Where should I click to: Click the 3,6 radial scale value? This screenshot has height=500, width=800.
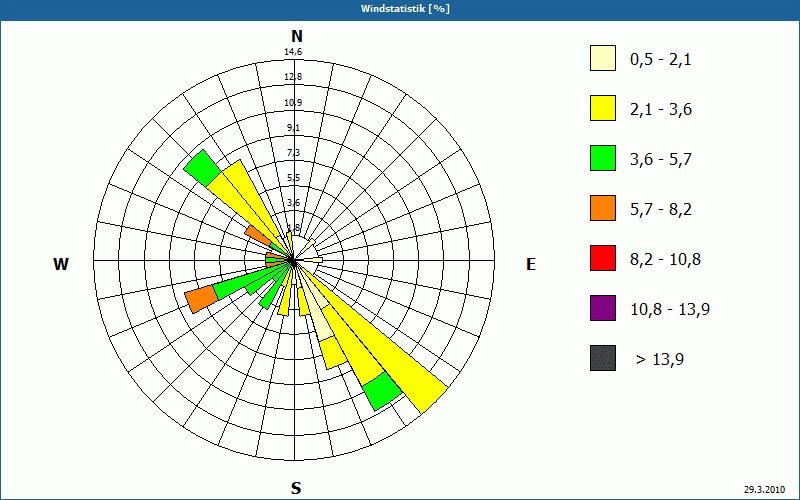point(293,203)
